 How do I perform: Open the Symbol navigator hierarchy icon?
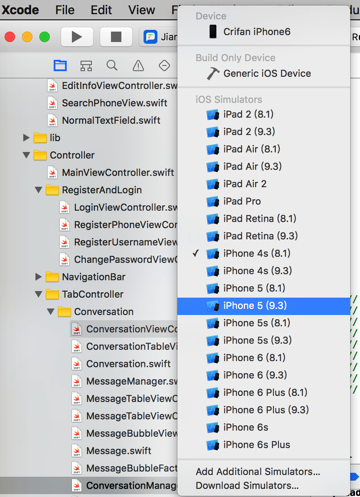tap(86, 65)
